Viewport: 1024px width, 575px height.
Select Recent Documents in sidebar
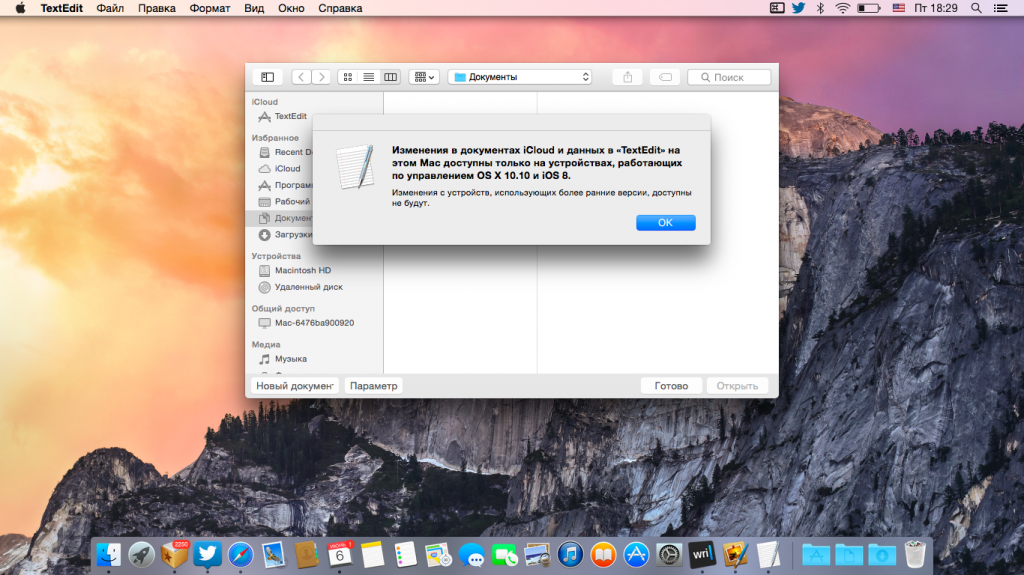click(x=285, y=152)
